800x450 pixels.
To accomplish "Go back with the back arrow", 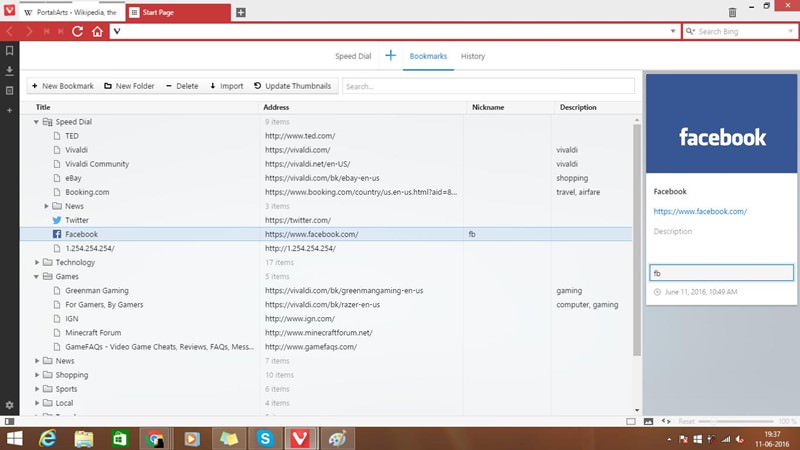I will click(10, 32).
